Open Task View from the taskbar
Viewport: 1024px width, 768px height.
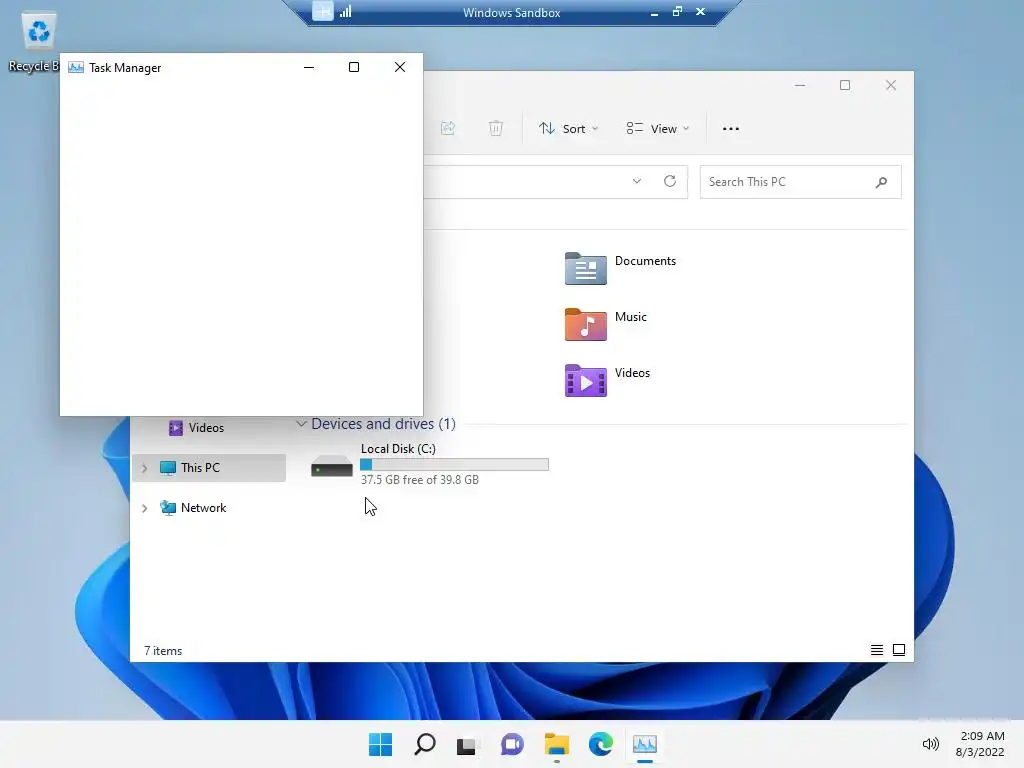click(468, 744)
